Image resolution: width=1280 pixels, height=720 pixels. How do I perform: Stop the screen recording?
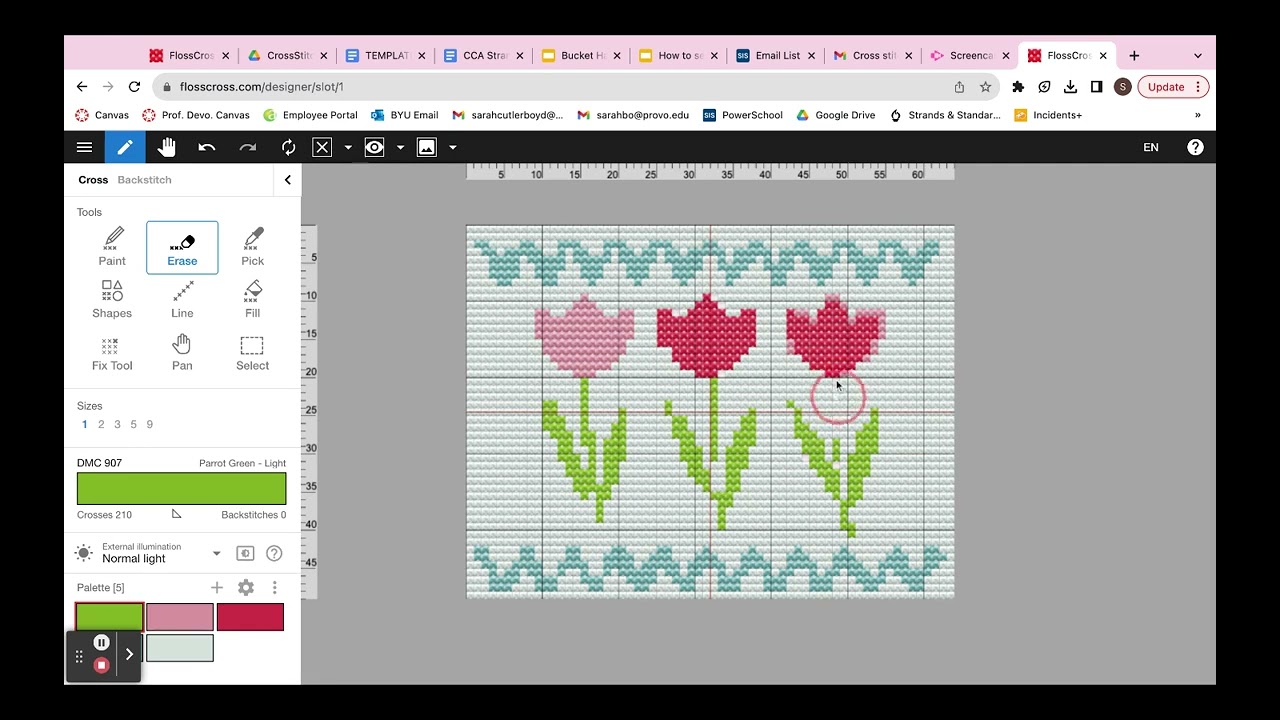(x=101, y=665)
